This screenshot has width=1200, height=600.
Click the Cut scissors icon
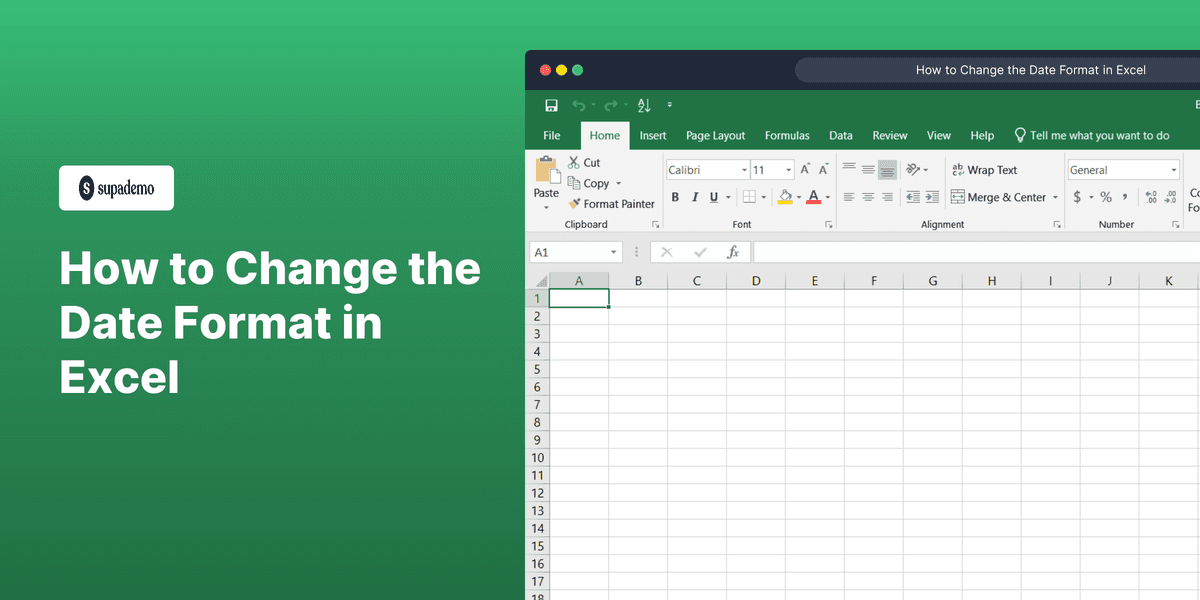tap(573, 161)
